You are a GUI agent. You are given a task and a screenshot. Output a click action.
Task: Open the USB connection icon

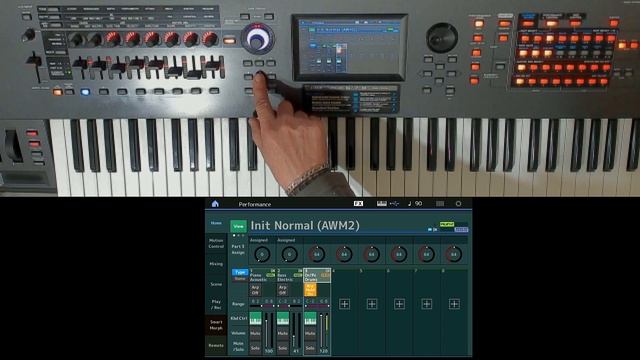(x=394, y=204)
